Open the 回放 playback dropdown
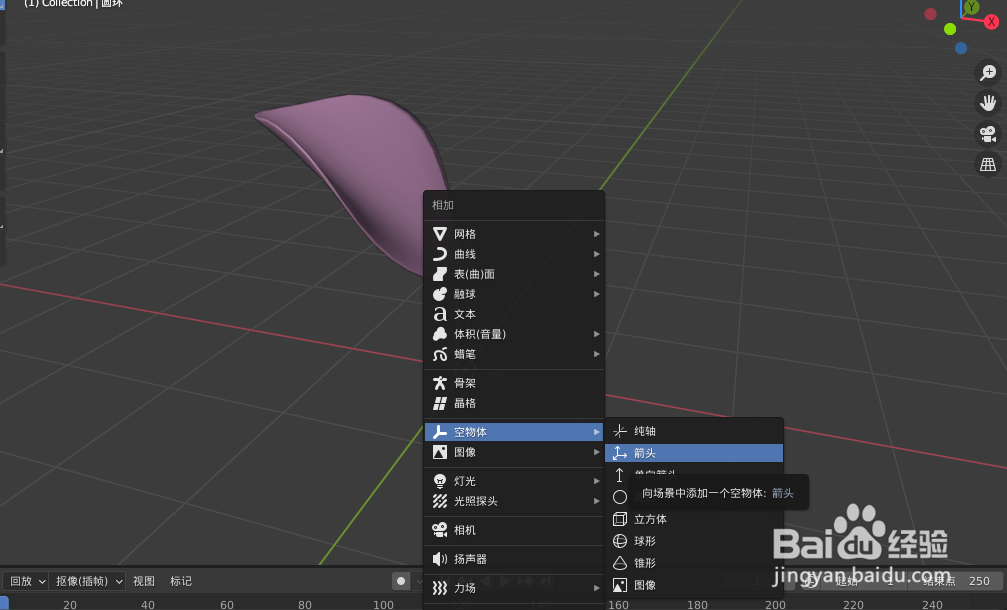The height and width of the screenshot is (610, 1007). [x=25, y=581]
